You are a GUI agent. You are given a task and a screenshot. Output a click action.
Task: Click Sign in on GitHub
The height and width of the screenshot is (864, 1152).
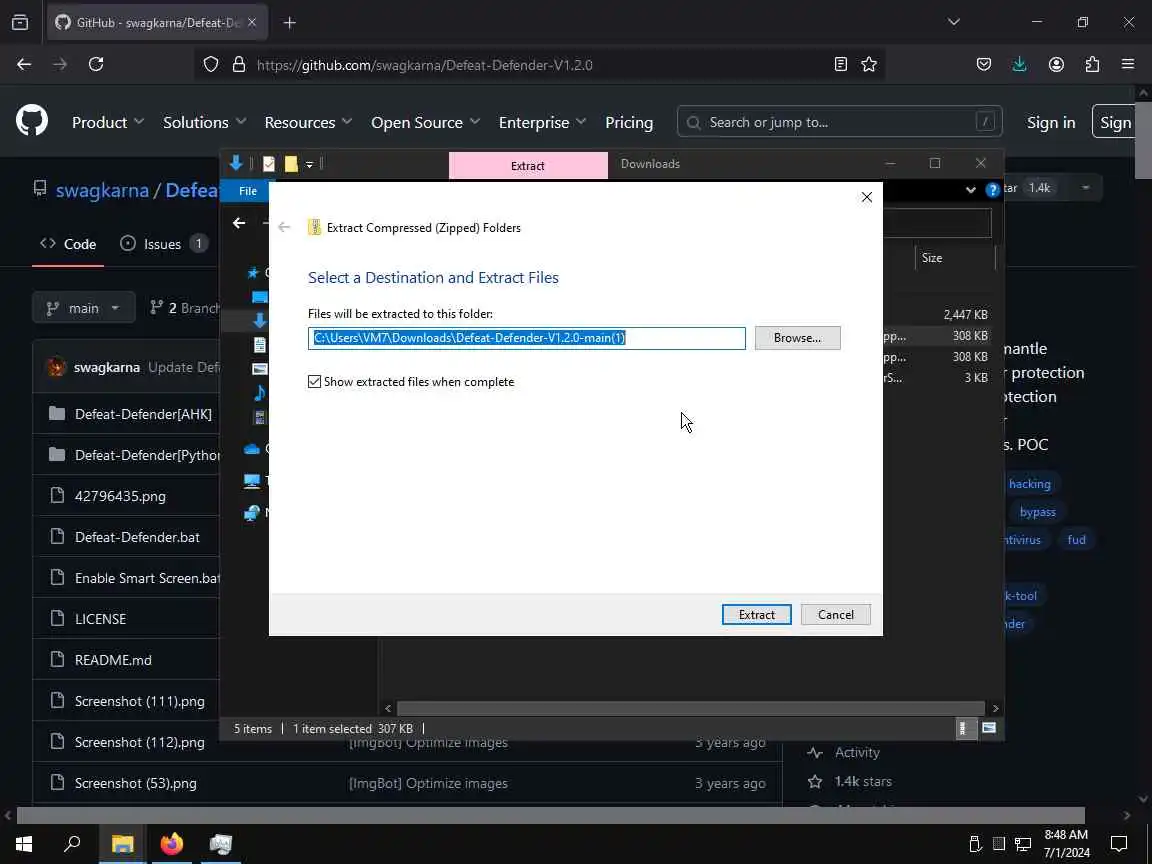(x=1051, y=123)
